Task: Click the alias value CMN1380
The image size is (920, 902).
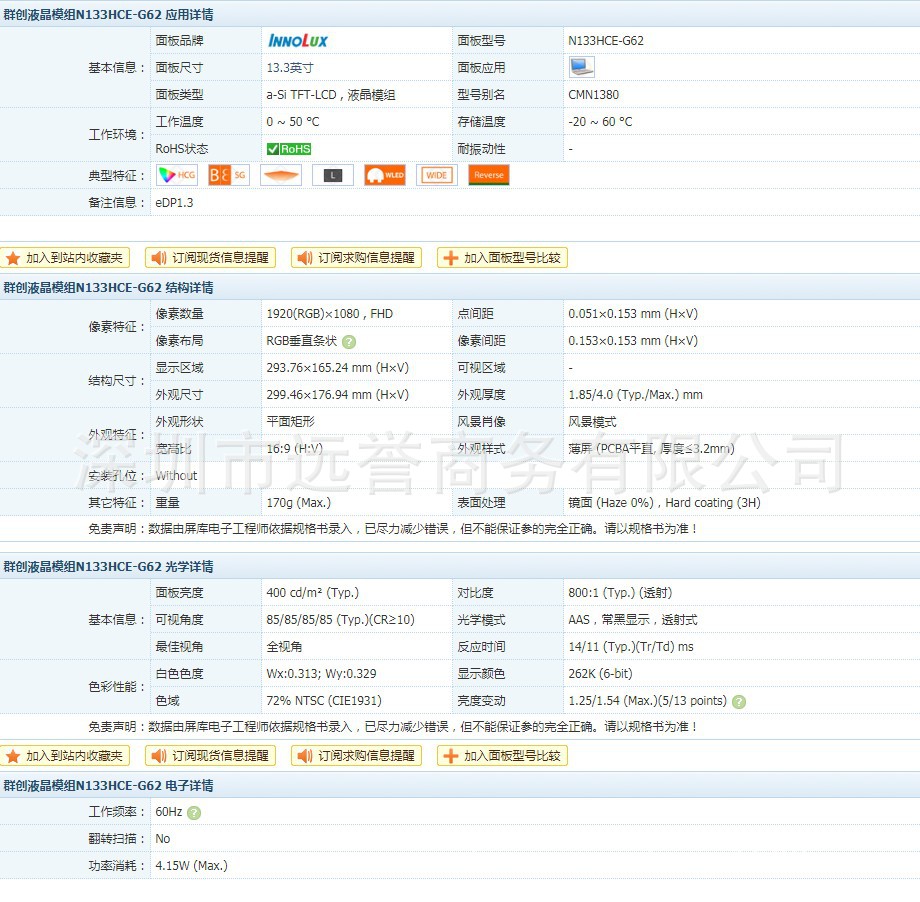Action: (593, 94)
